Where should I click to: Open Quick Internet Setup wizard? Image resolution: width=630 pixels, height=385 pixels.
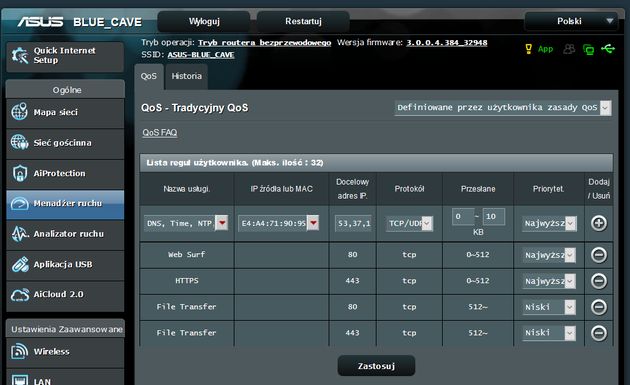tap(65, 56)
